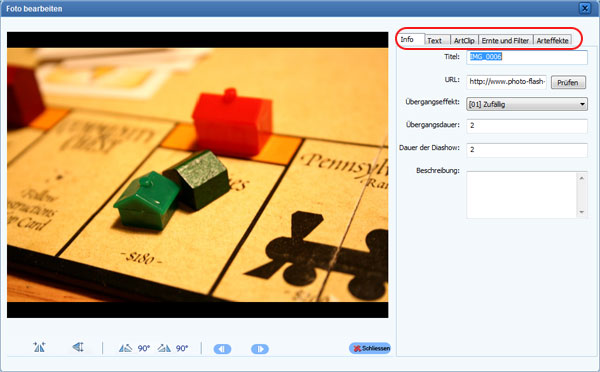Go to next photo
This screenshot has width=600, height=372.
(x=260, y=349)
